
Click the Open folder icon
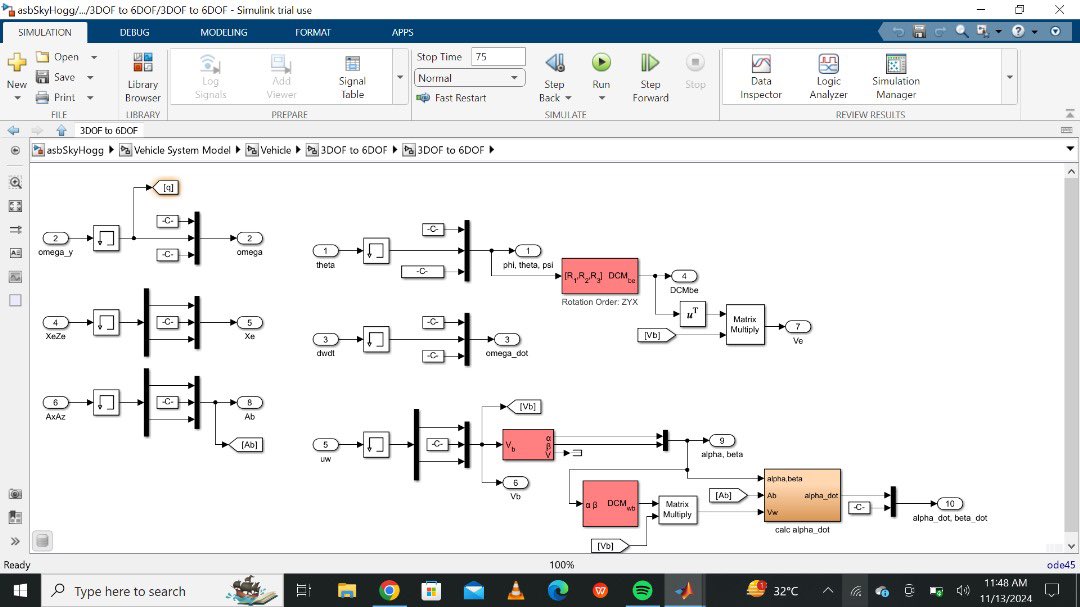(43, 56)
